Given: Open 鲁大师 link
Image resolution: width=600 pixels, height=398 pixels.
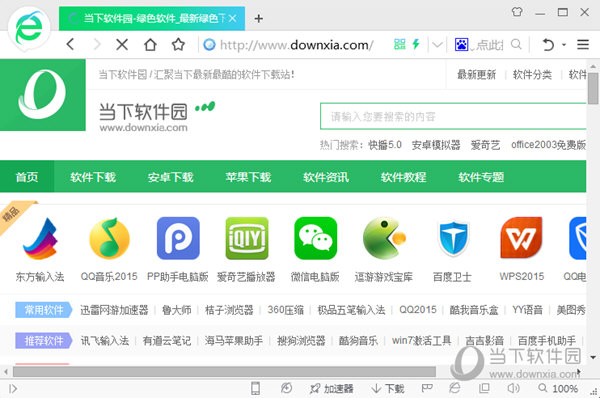Looking at the screenshot, I should click(x=176, y=310).
